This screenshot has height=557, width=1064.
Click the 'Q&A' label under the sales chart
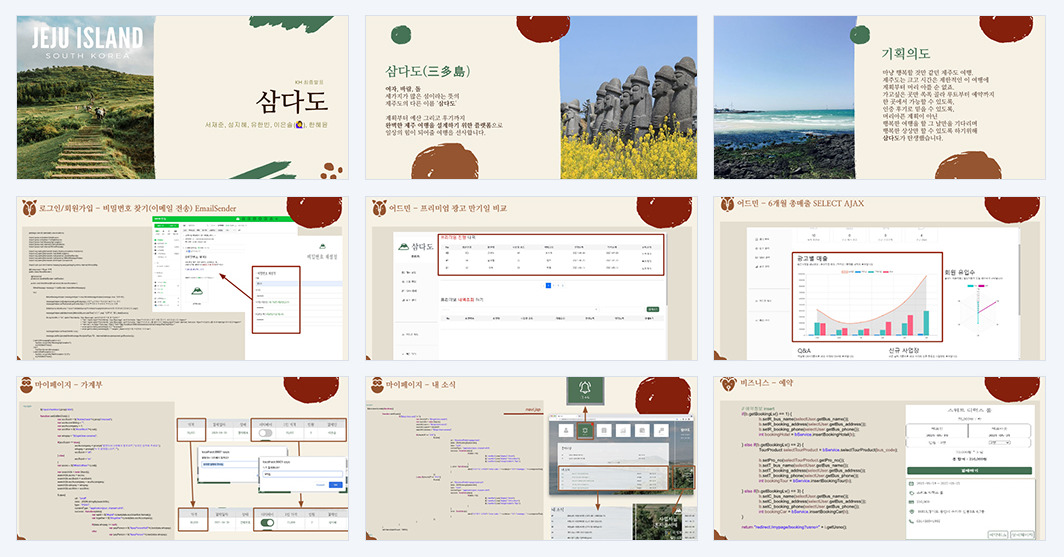[x=804, y=351]
